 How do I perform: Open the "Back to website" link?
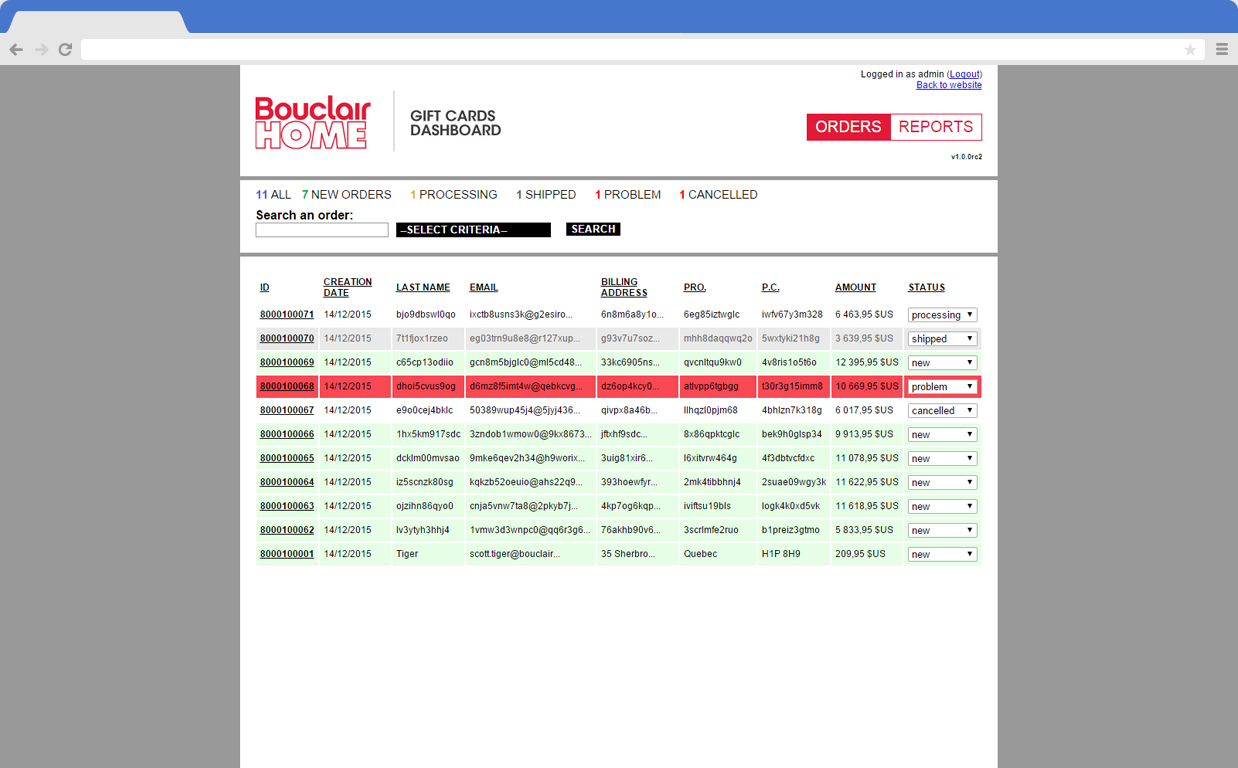(x=948, y=84)
